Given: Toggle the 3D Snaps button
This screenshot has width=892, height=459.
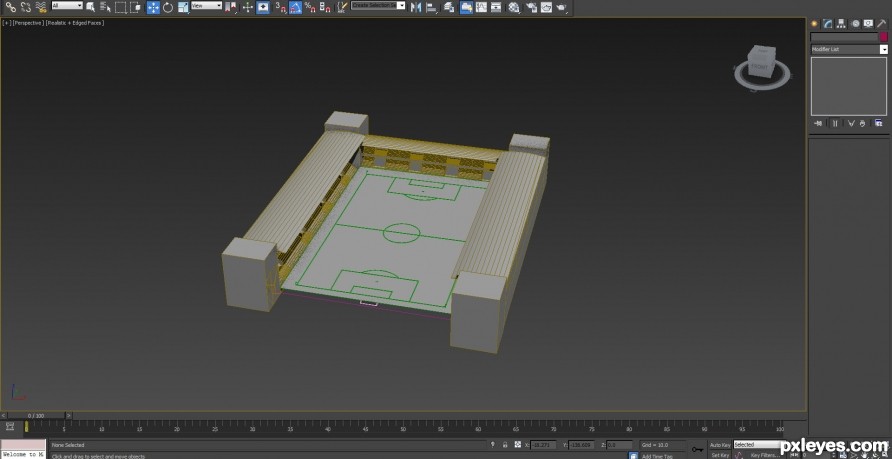Looking at the screenshot, I should click(280, 7).
